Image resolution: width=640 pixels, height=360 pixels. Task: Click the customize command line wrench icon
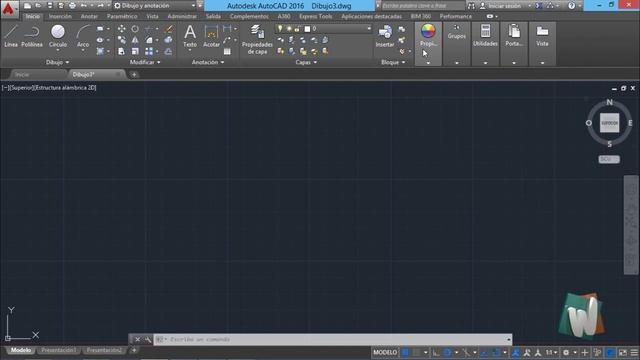(x=148, y=339)
